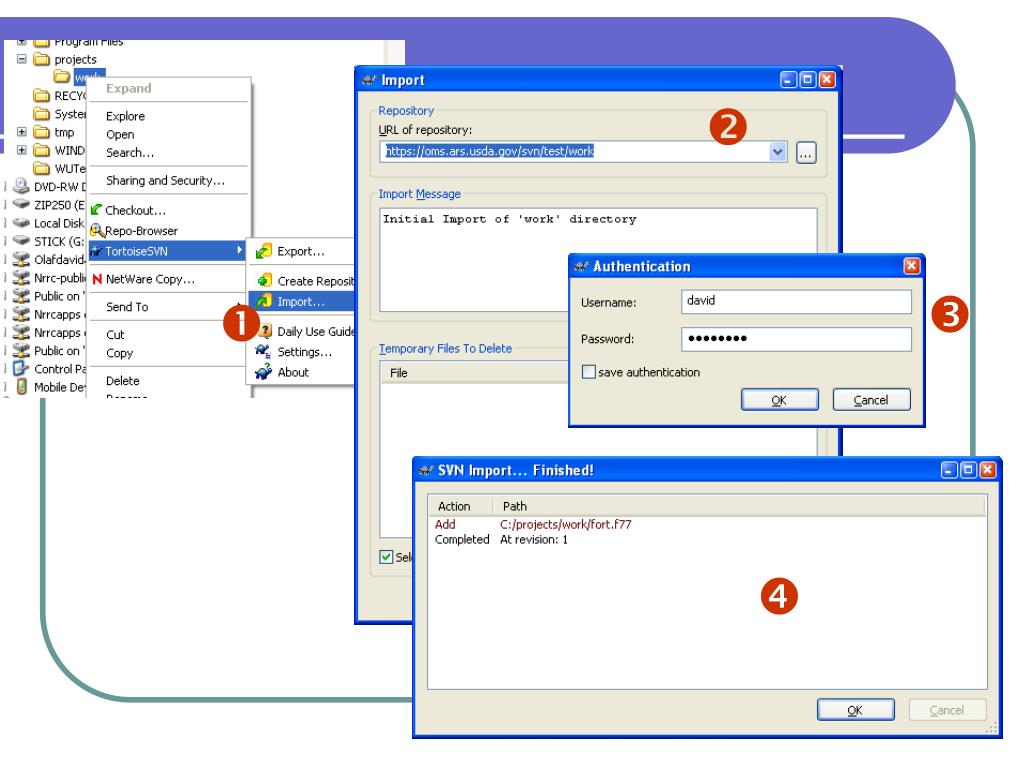Screen dimensions: 1024x768
Task: Click OK in the Authentication dialog
Action: pyautogui.click(x=779, y=400)
